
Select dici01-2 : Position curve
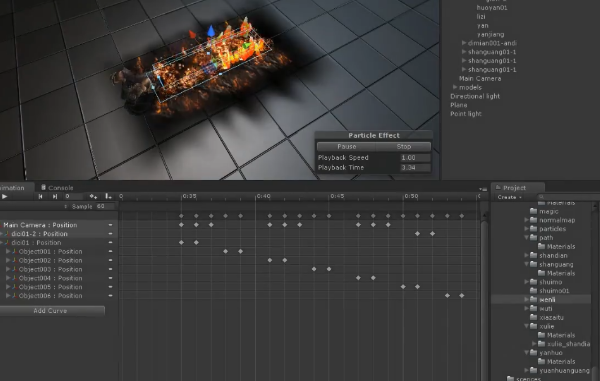click(x=39, y=234)
